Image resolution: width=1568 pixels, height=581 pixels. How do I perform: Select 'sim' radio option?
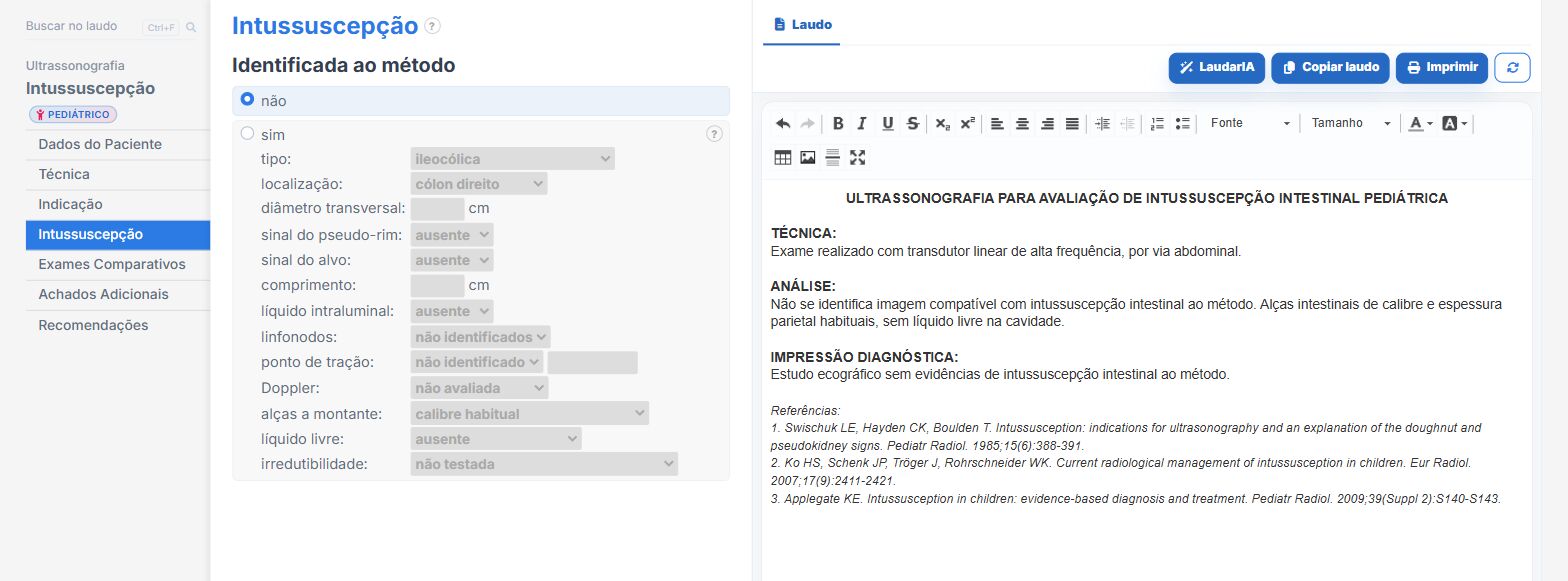247,133
